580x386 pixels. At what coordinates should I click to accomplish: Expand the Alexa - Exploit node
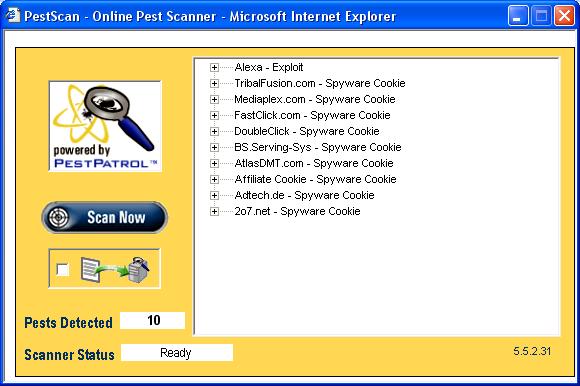214,67
